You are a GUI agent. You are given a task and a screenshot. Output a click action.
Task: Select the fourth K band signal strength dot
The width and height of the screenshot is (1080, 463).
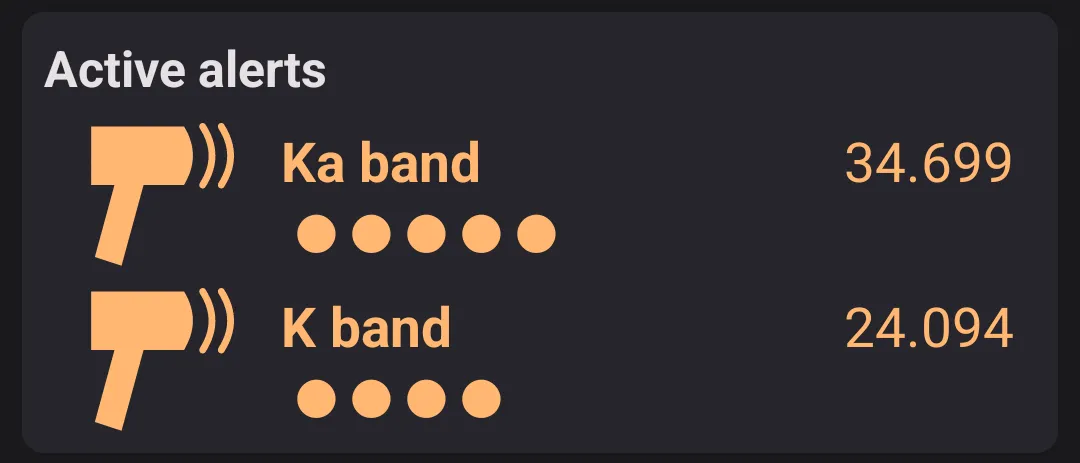coord(481,399)
